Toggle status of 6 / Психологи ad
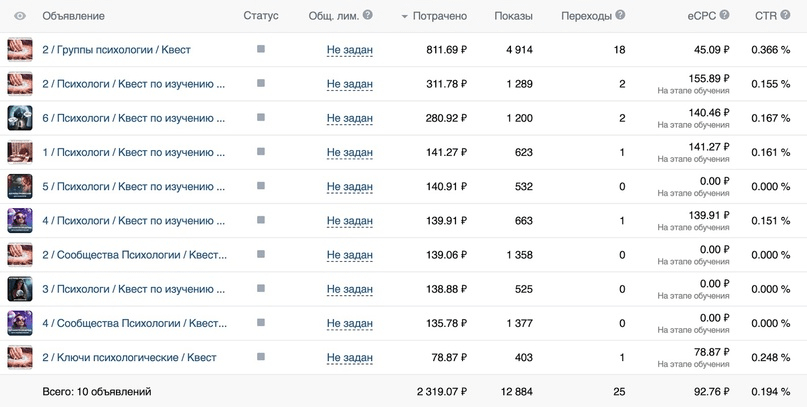 click(261, 117)
